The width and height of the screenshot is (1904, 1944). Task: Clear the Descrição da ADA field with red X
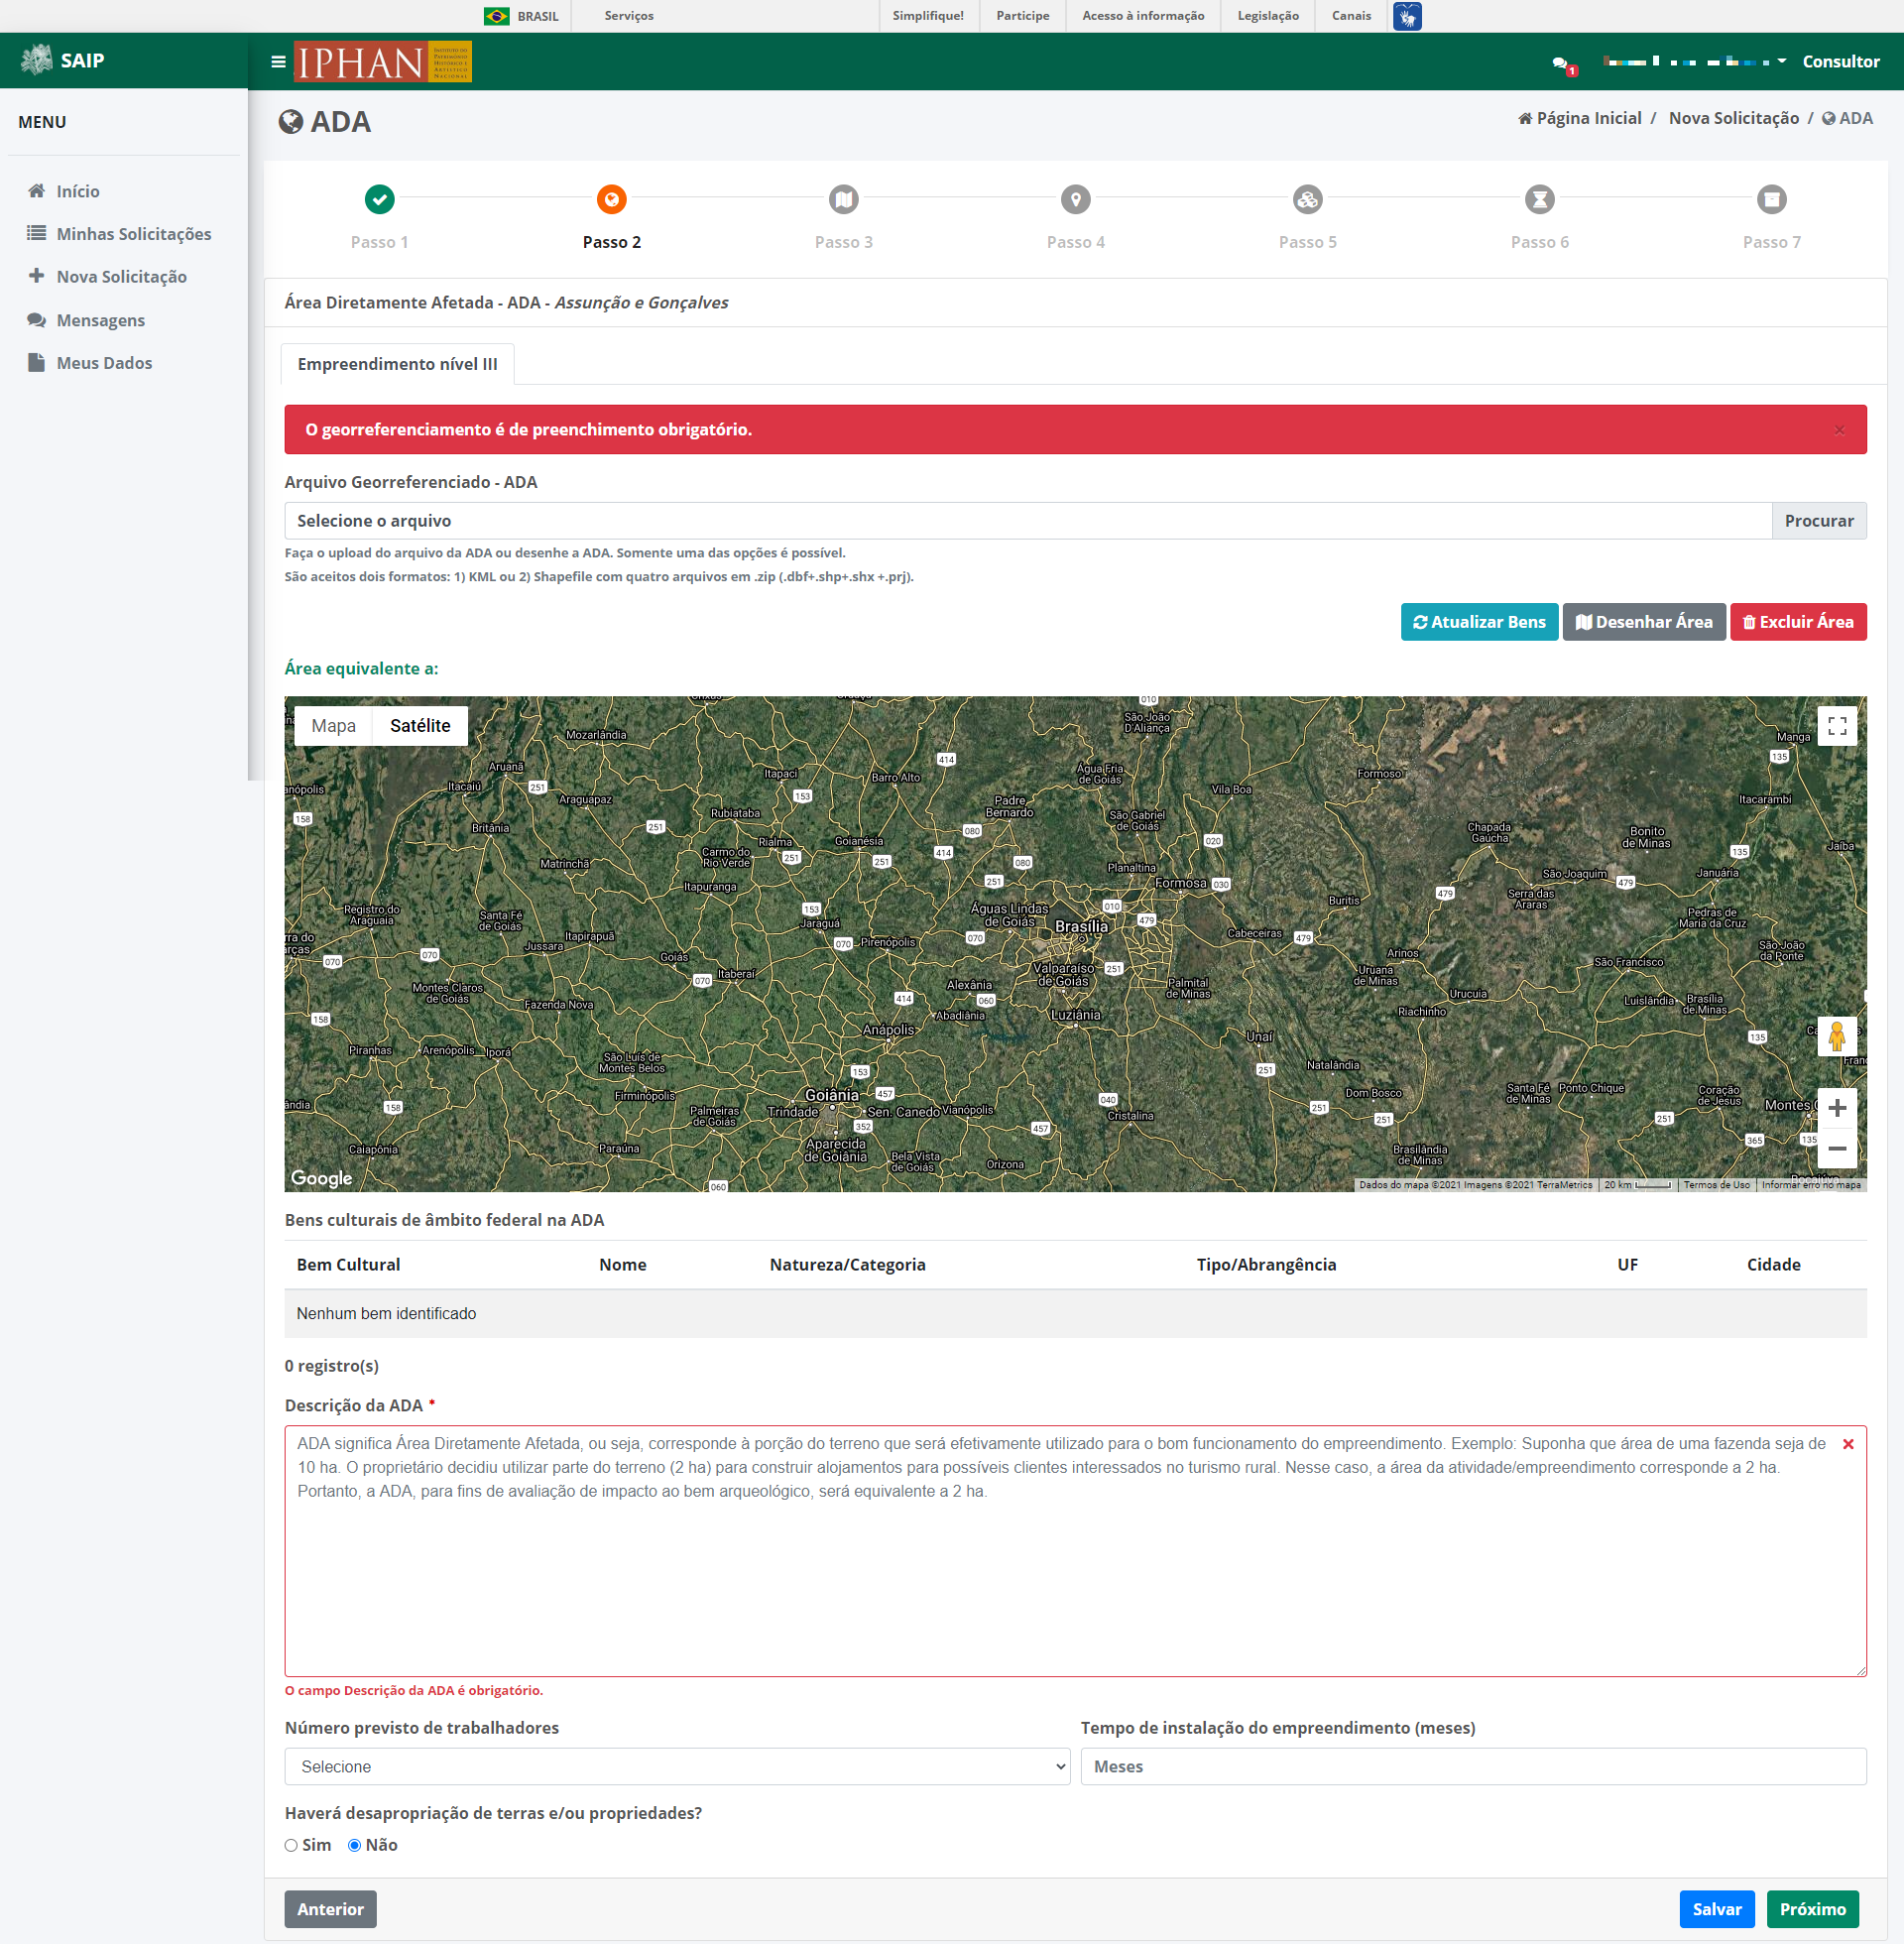1847,1444
